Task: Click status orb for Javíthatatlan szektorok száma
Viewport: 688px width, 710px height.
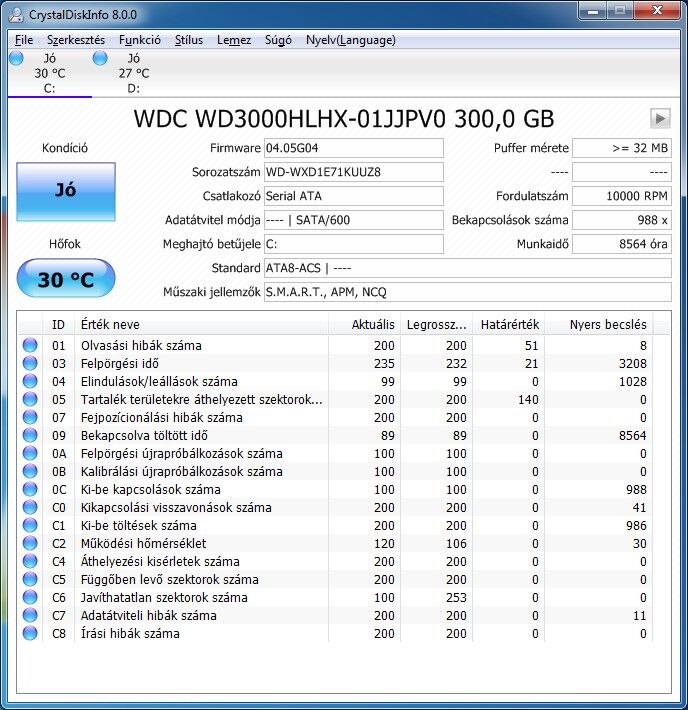Action: (x=30, y=597)
